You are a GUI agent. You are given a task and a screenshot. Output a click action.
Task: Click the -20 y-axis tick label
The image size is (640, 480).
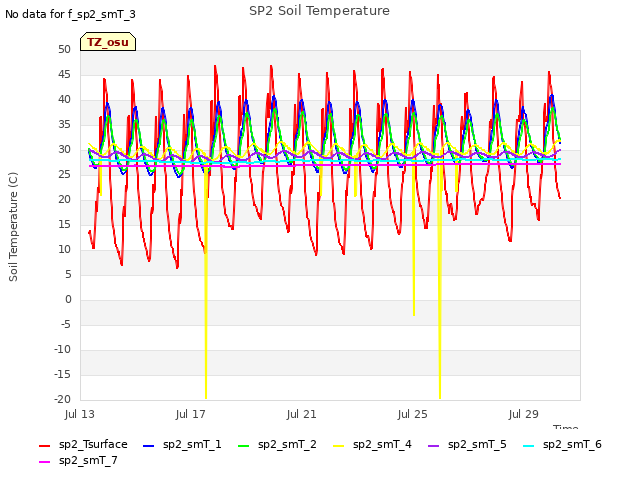[x=62, y=400]
